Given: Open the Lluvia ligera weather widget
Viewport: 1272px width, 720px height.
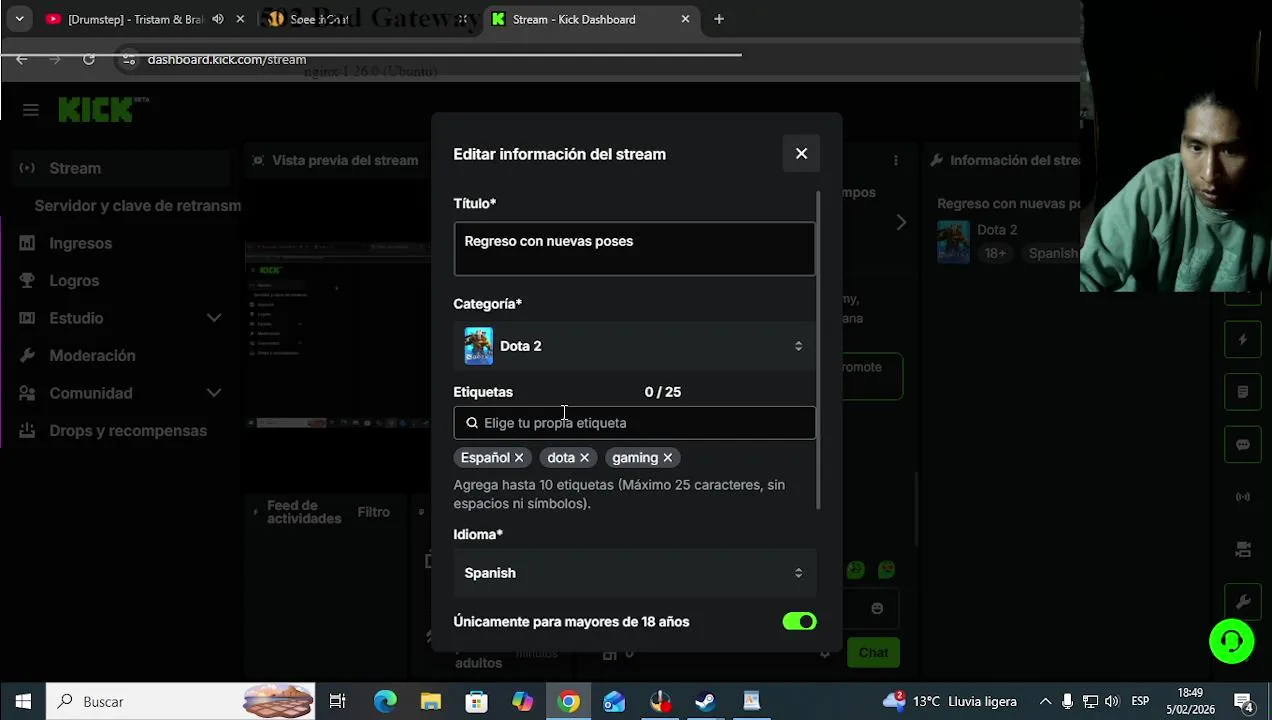Looking at the screenshot, I should point(949,701).
